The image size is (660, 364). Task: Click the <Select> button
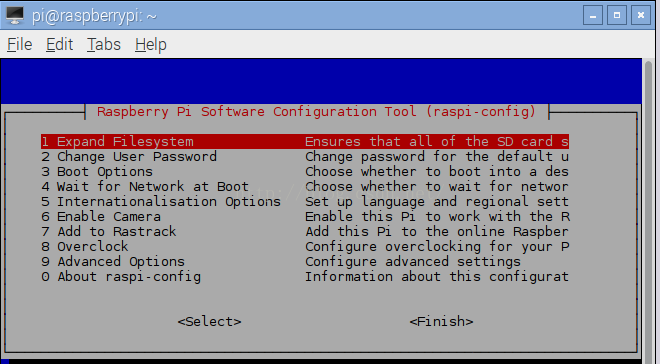(209, 321)
